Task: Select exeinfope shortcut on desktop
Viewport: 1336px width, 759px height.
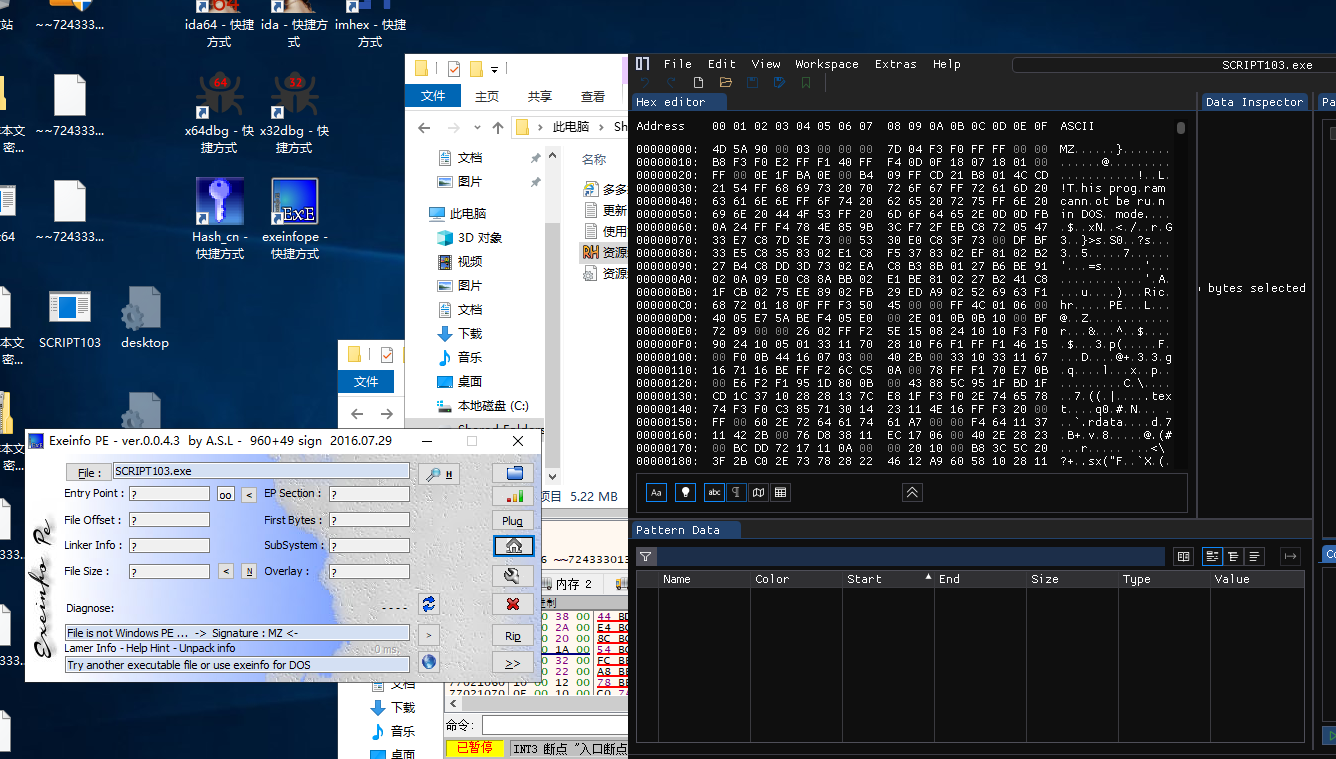Action: 294,219
